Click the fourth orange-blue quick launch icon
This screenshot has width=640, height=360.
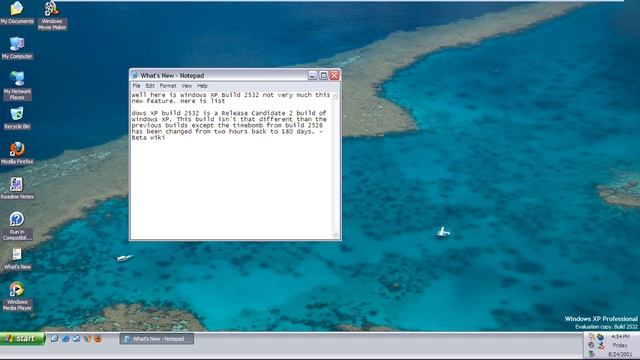click(87, 338)
